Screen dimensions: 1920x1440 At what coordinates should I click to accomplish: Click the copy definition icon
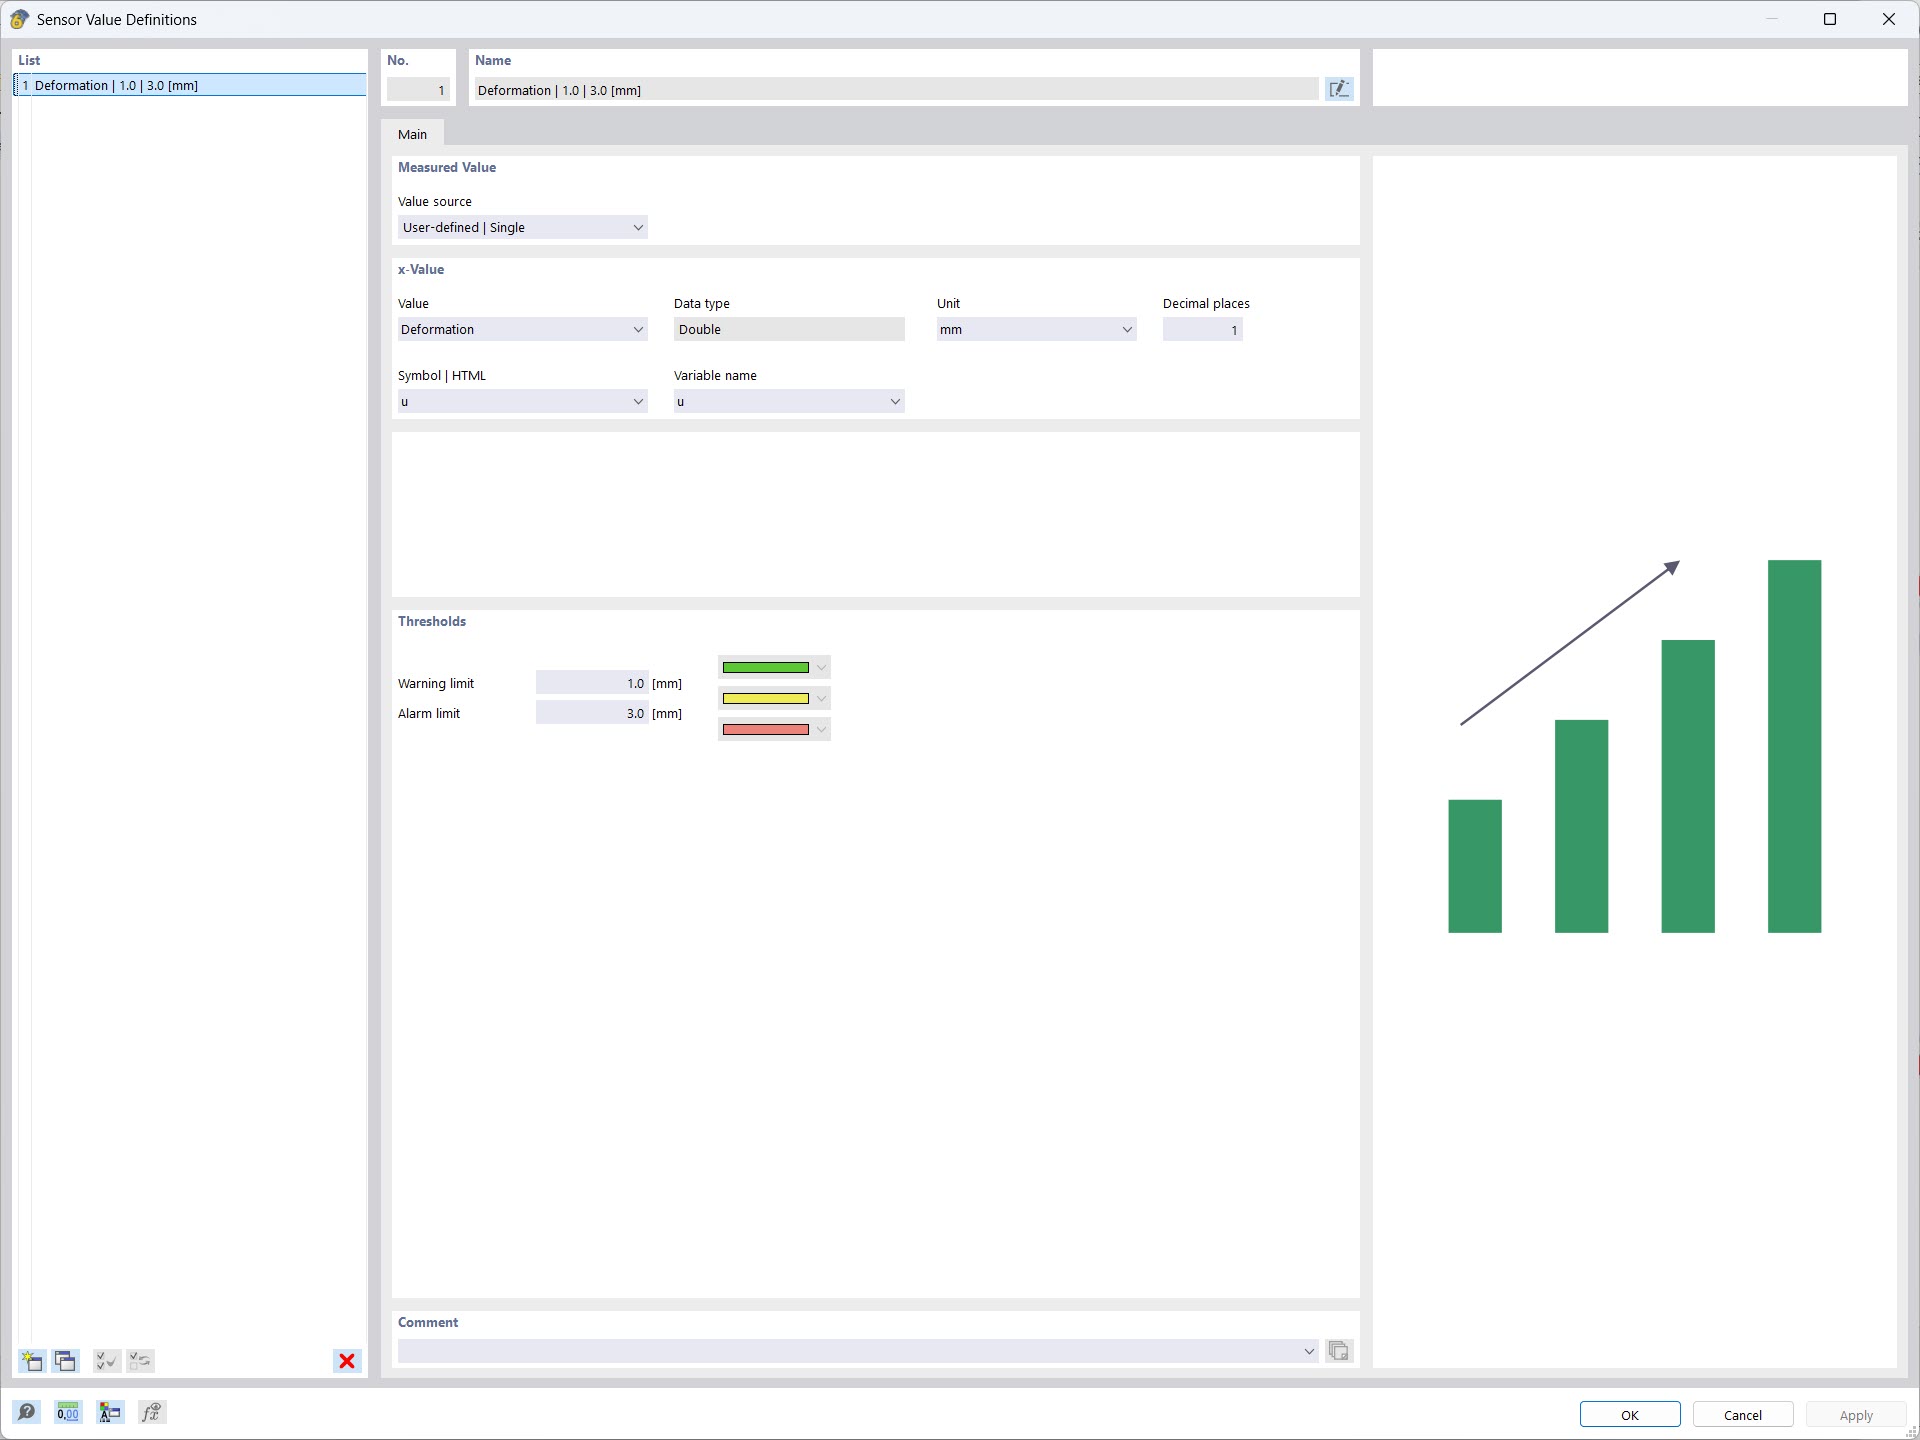point(66,1361)
